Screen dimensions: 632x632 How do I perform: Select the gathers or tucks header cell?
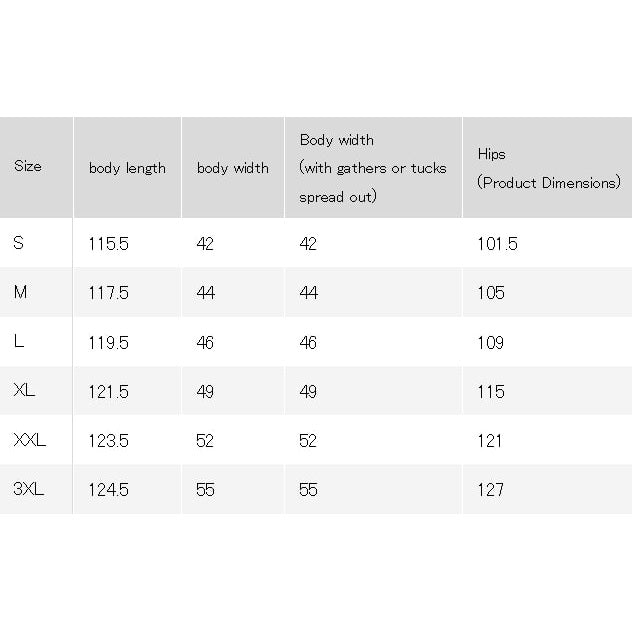pyautogui.click(x=373, y=168)
